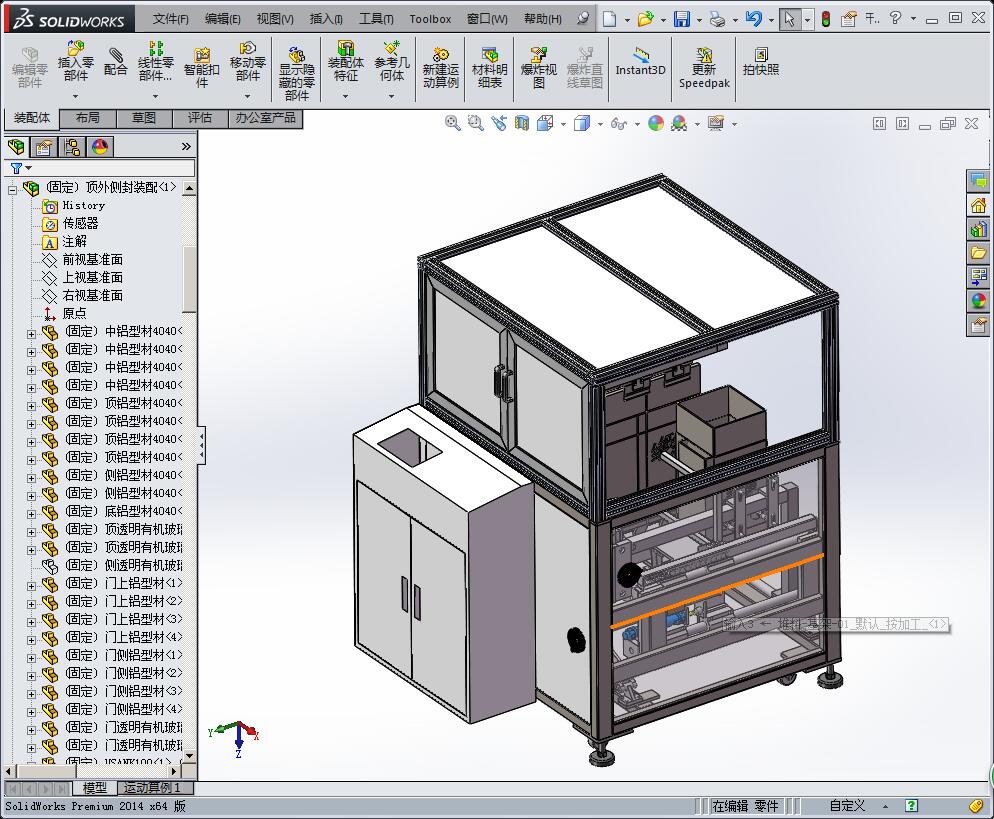Open the Exploded View tool

[538, 68]
